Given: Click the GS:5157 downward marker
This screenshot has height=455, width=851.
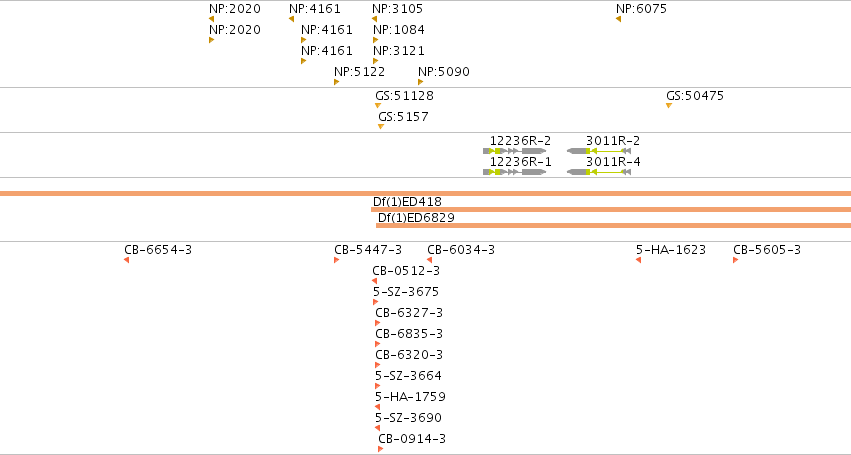Looking at the screenshot, I should point(381,127).
